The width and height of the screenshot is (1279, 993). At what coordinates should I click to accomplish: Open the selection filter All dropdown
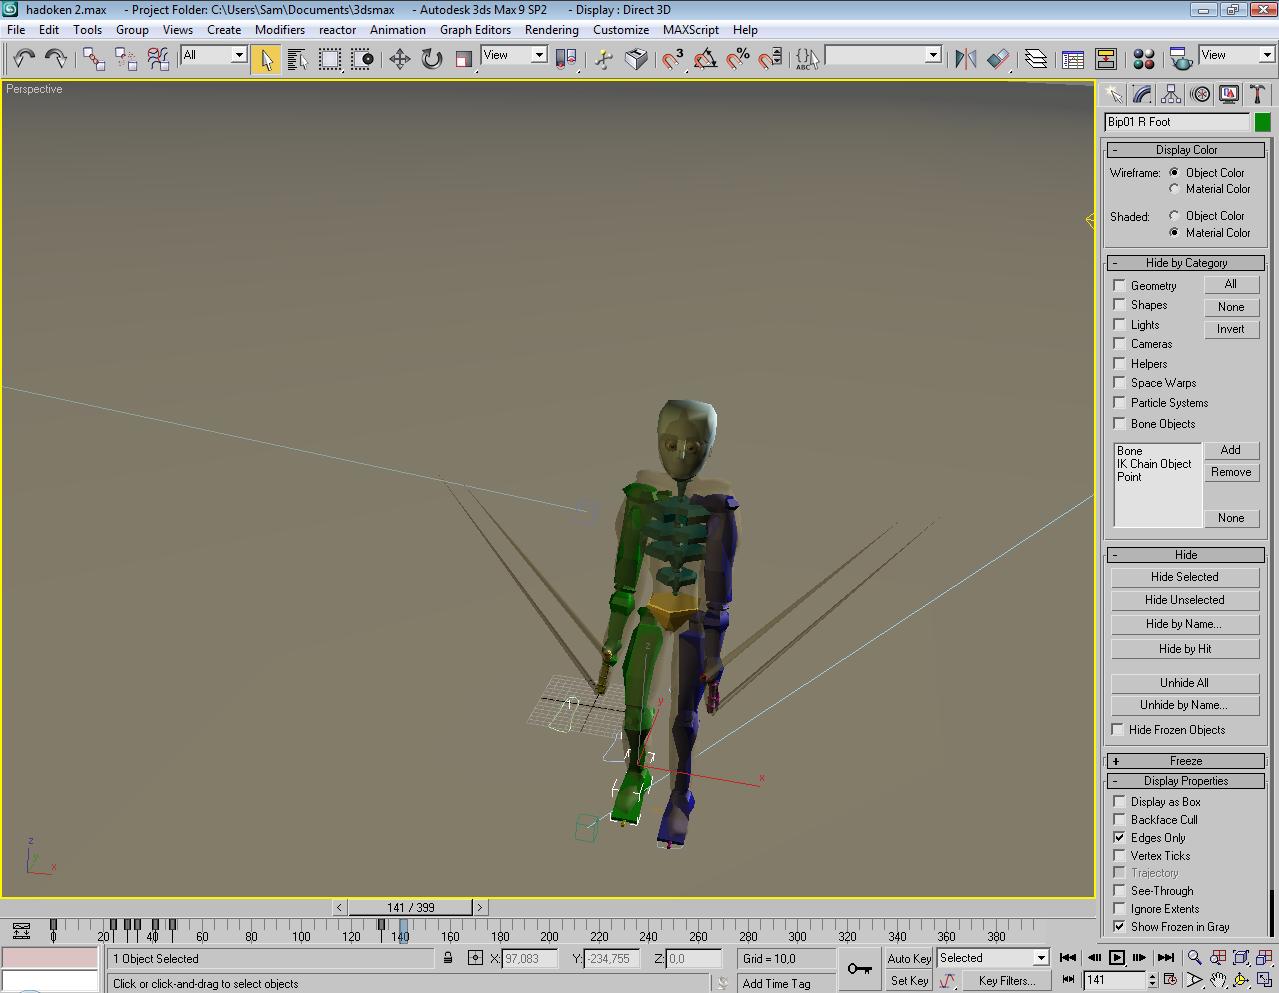click(x=239, y=55)
